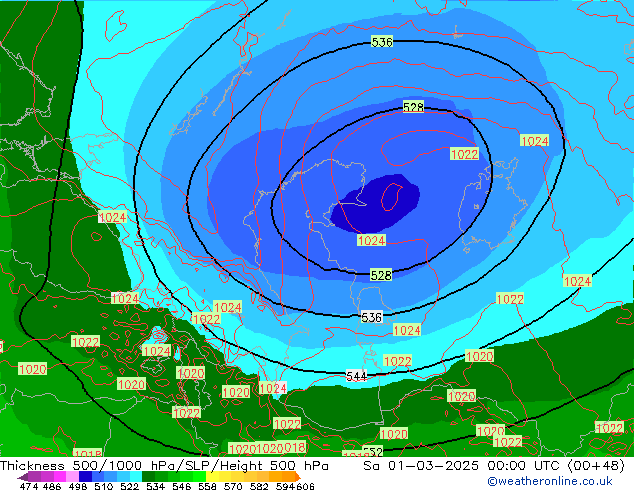Click the dark blue legend color swatch
This screenshot has width=634, height=490.
coord(85,476)
